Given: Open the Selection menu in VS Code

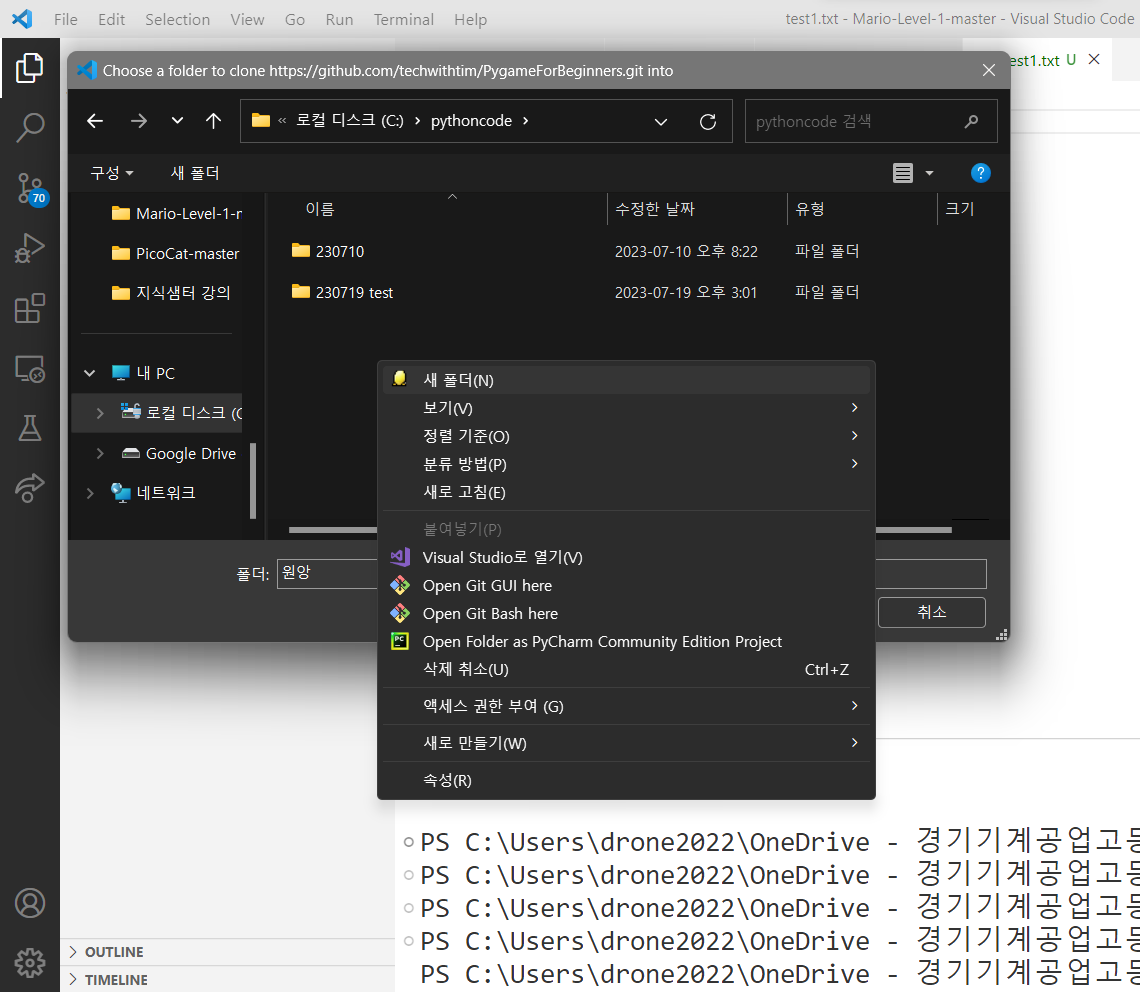Looking at the screenshot, I should [177, 20].
